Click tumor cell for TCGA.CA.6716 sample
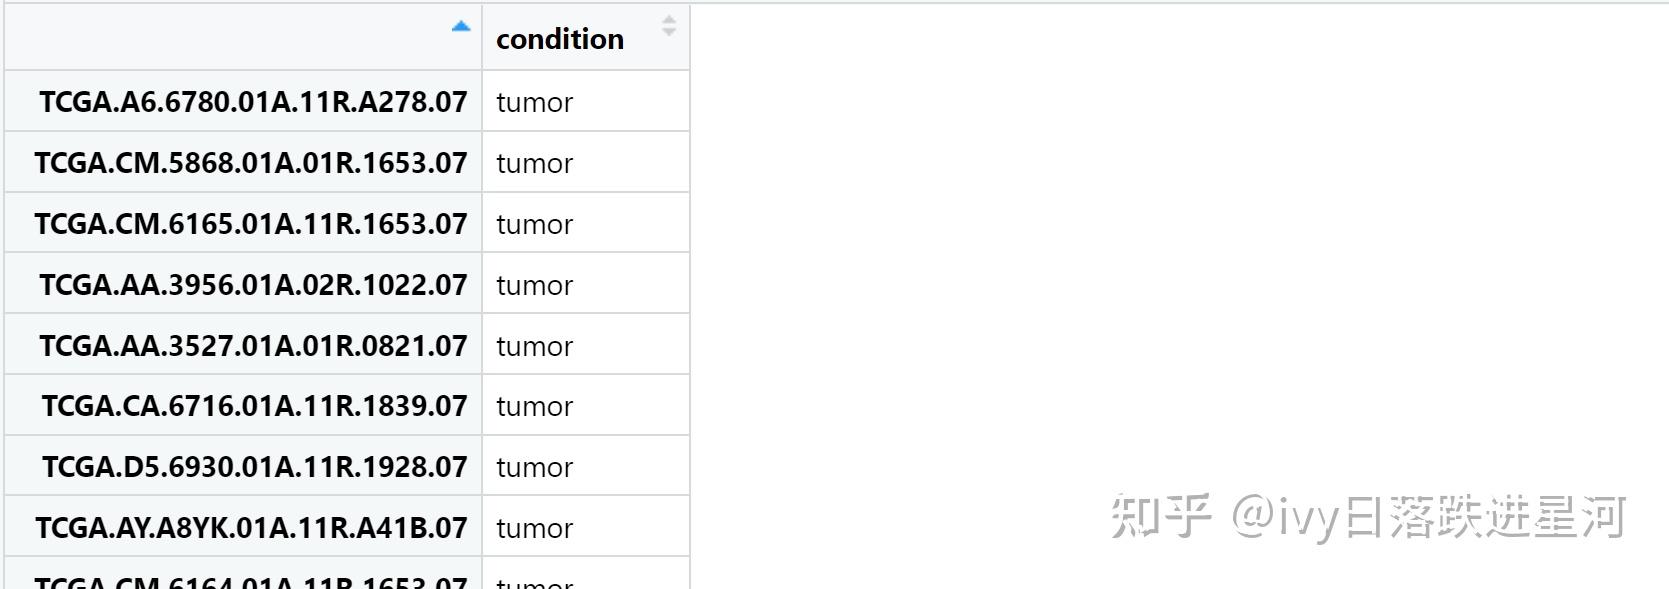Image resolution: width=1669 pixels, height=589 pixels. coord(535,406)
